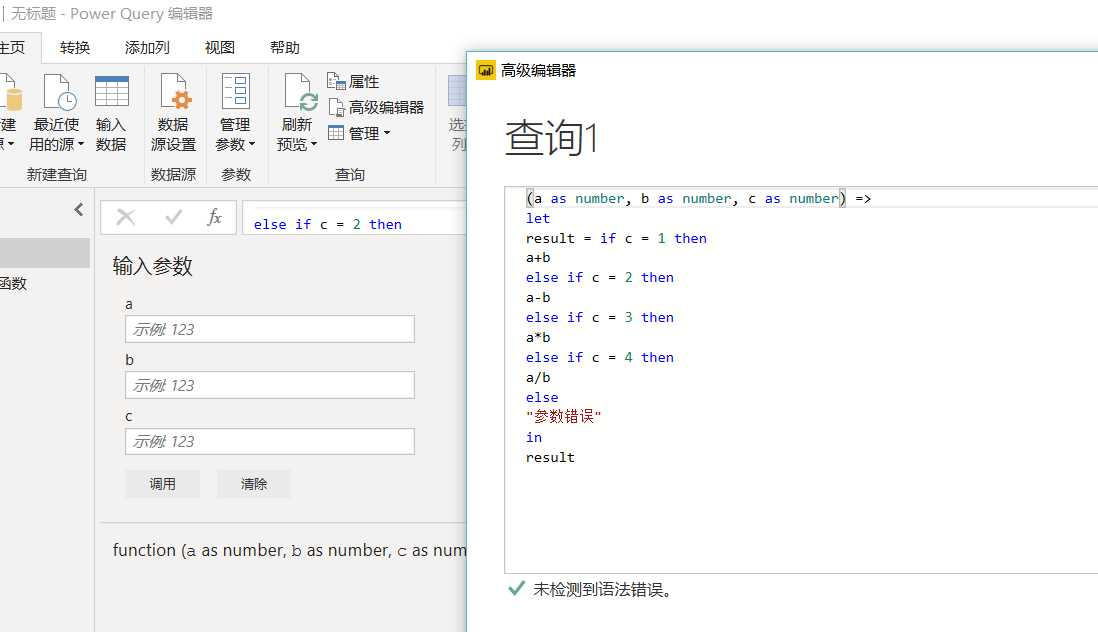Viewport: 1098px width, 632px height.
Task: Click the function signature line in editor
Action: click(x=698, y=198)
